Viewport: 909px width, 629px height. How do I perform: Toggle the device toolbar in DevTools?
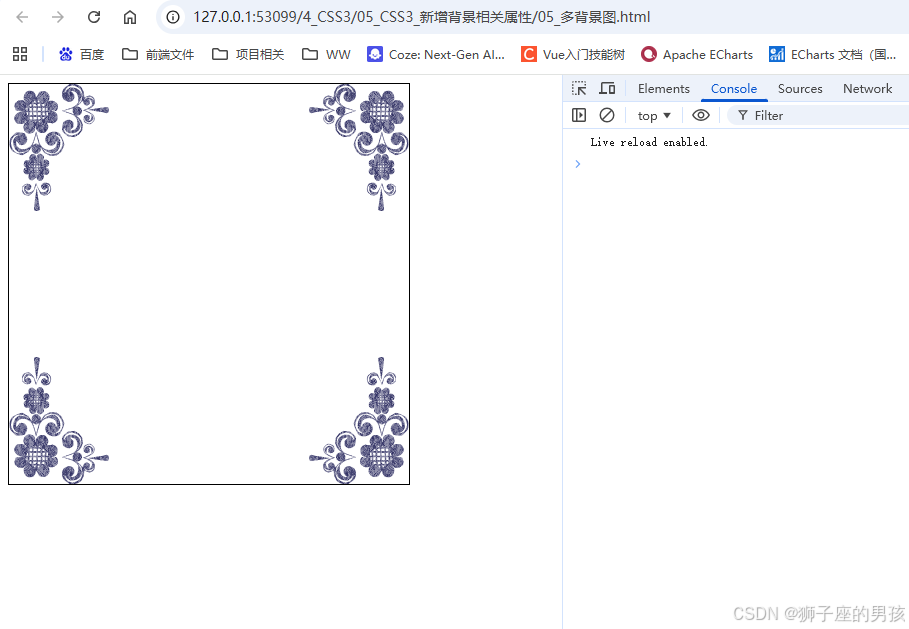click(x=607, y=88)
